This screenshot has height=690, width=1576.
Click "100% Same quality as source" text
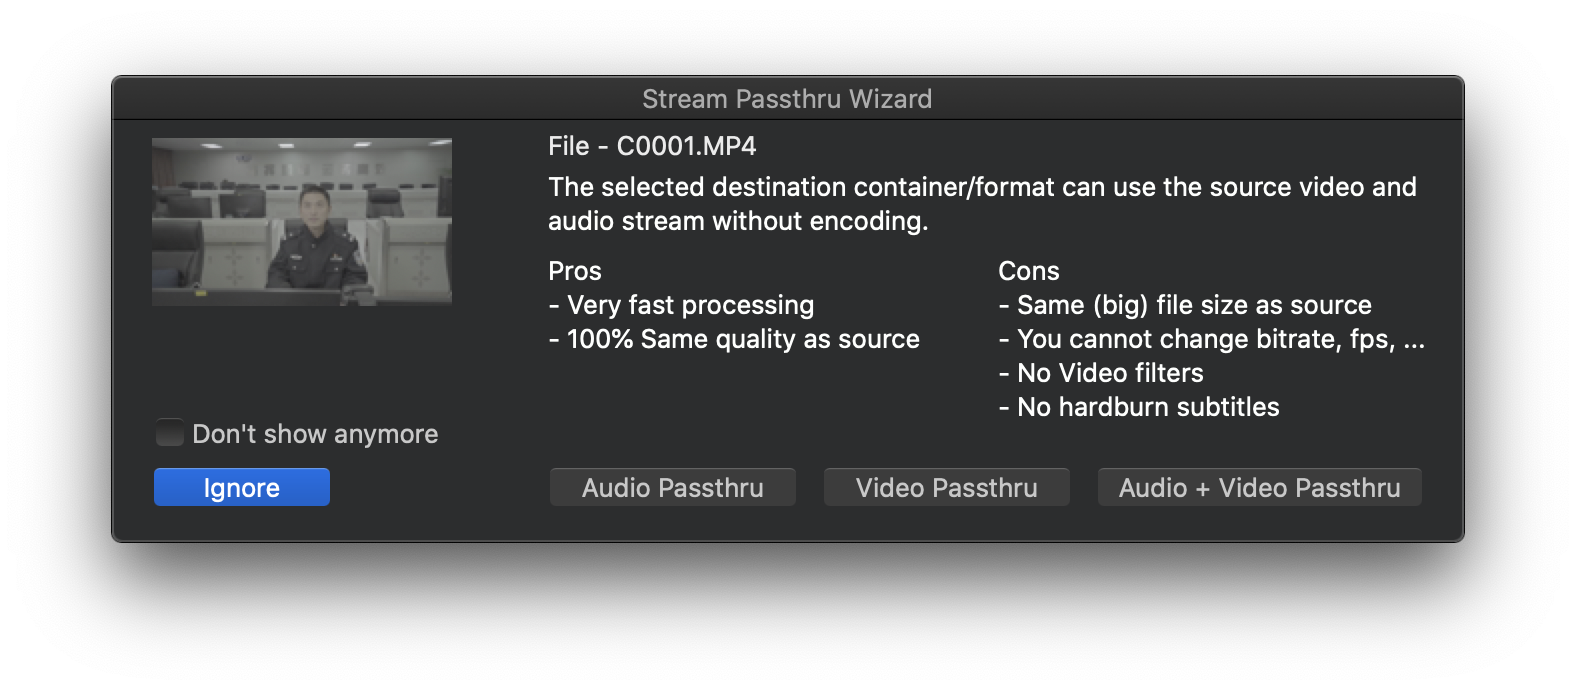[x=742, y=339]
